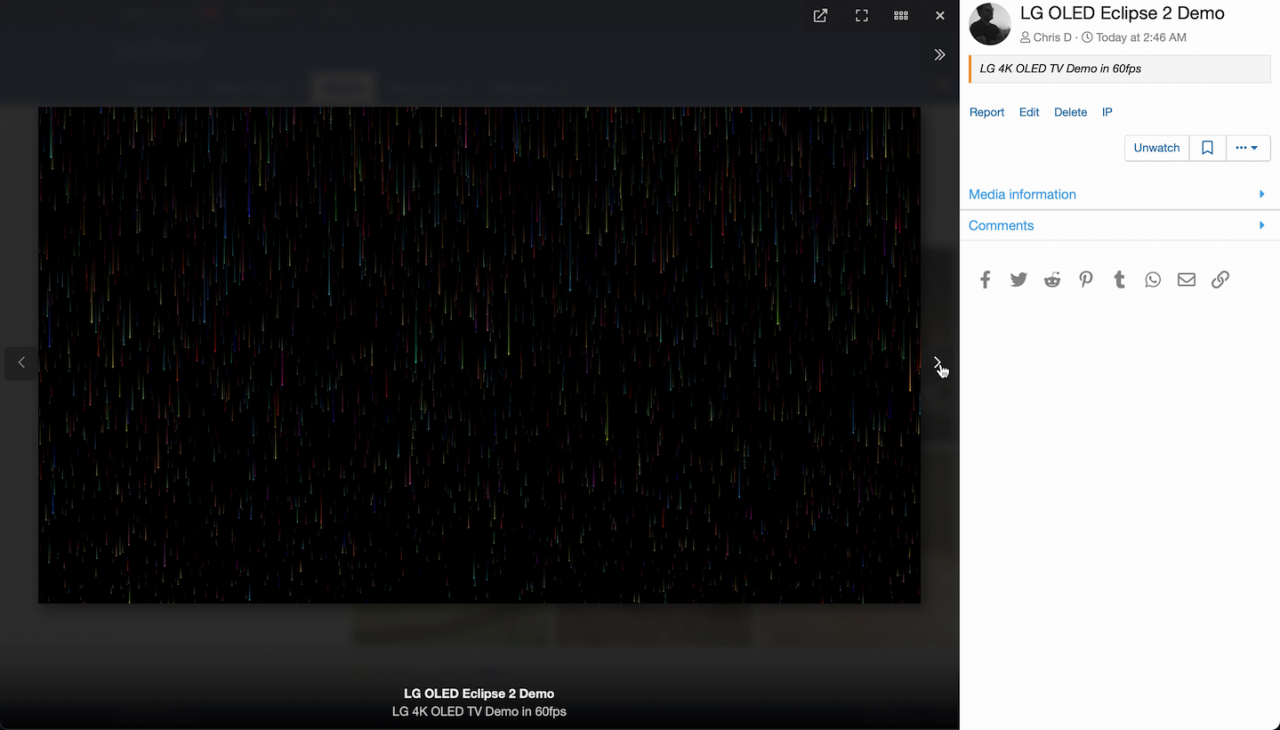Screen dimensions: 1280x730
Task: Go to the next media item
Action: (x=937, y=363)
